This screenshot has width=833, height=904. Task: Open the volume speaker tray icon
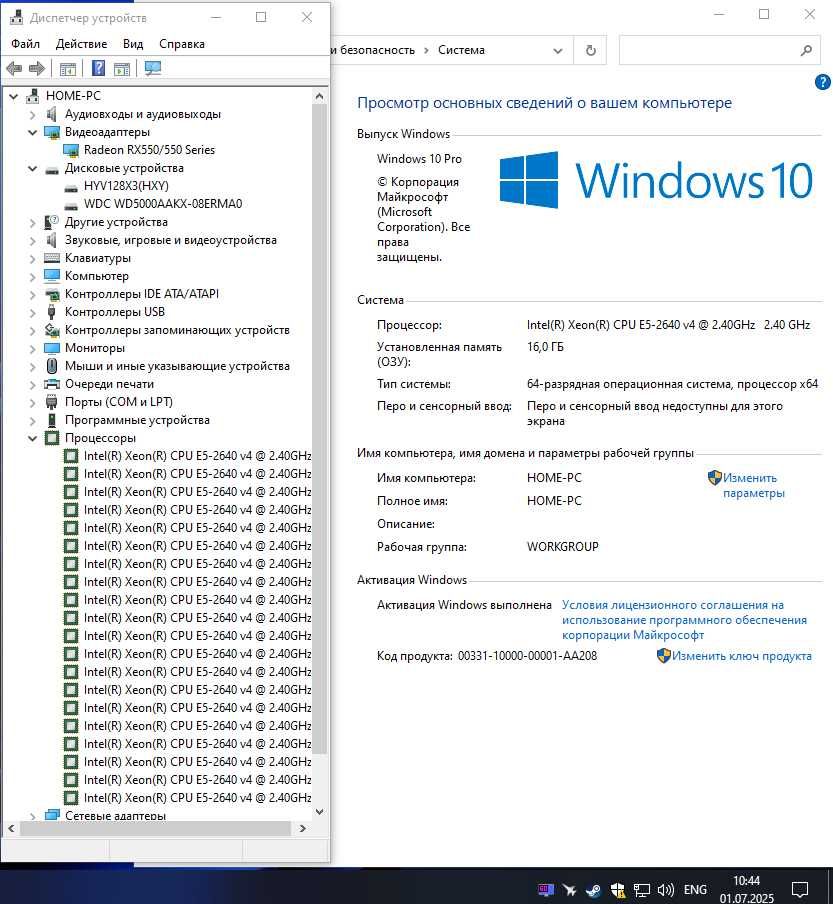[666, 890]
